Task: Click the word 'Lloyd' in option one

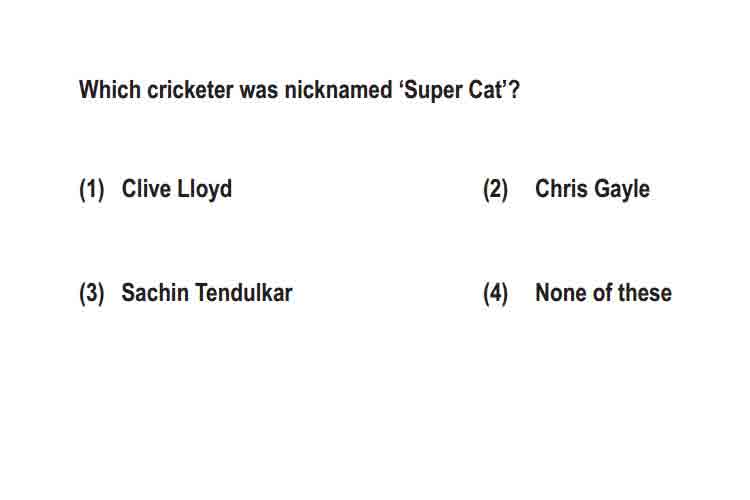Action: [204, 189]
